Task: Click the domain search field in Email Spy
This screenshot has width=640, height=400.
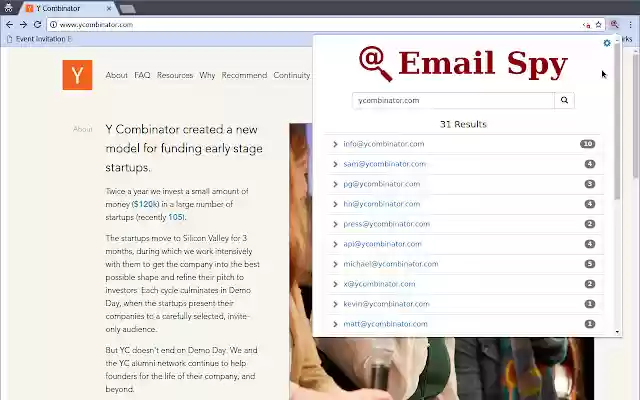Action: point(453,100)
